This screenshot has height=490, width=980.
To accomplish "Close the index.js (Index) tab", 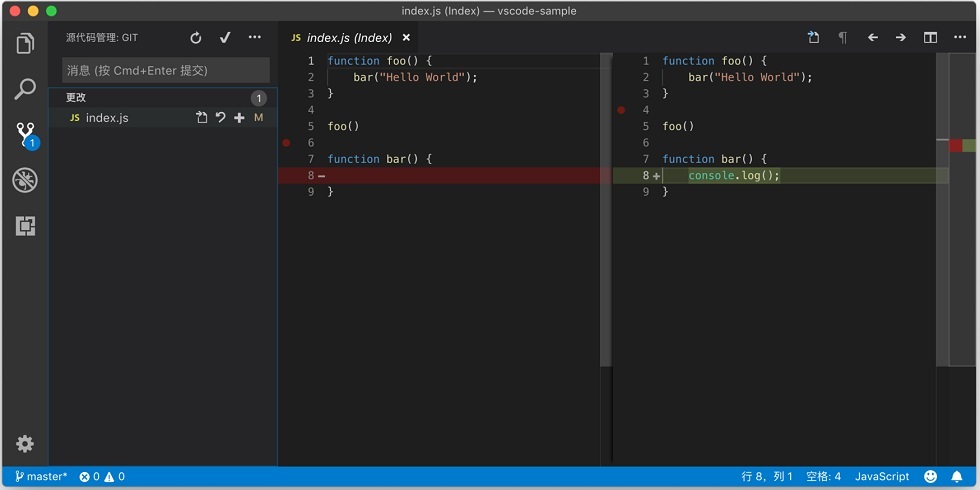I will (406, 38).
